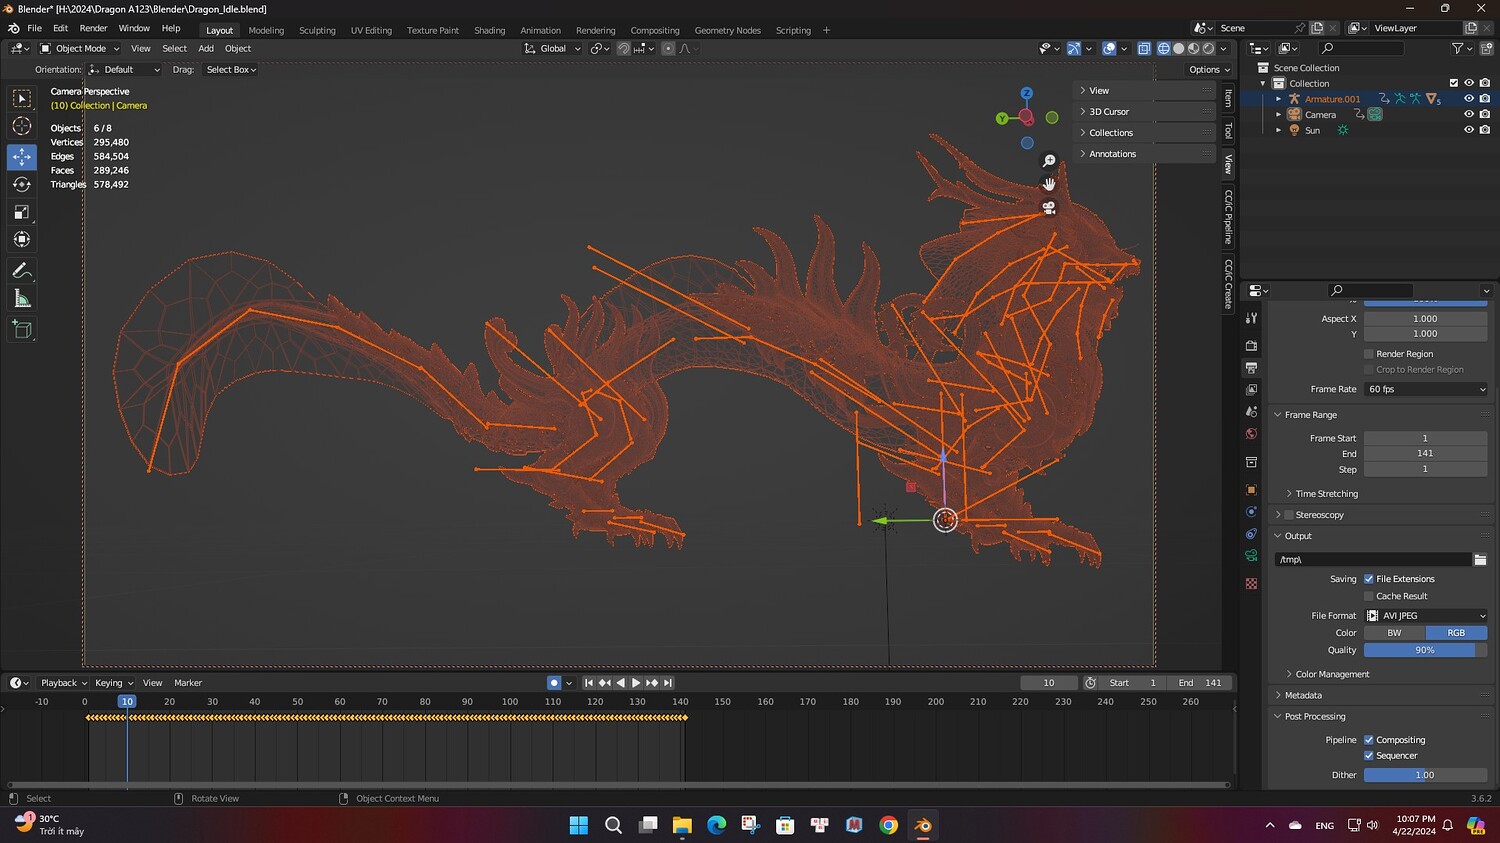
Task: Choose the Add Cube tool
Action: click(x=22, y=329)
